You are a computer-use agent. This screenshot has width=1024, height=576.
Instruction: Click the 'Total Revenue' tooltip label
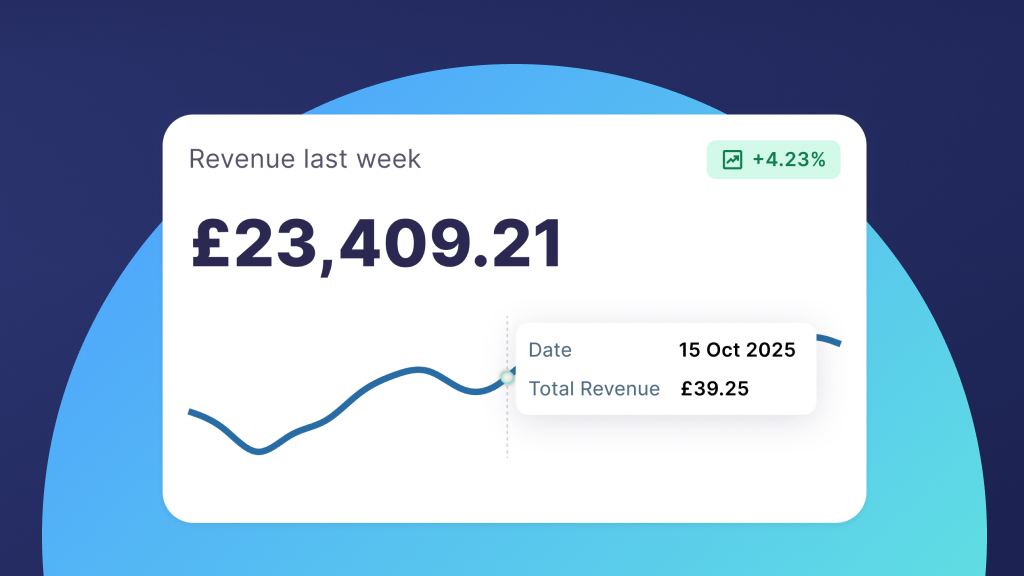594,389
